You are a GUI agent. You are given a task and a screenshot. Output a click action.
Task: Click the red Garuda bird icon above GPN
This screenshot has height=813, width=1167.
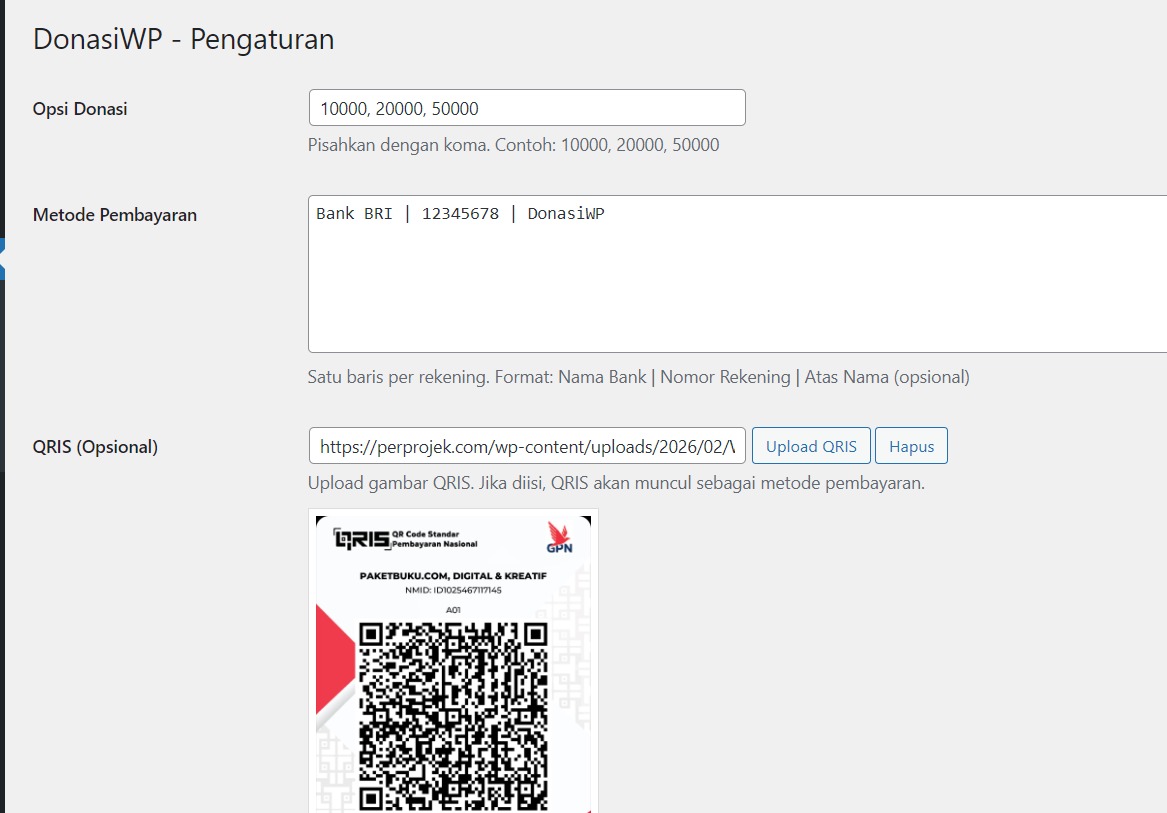[556, 533]
